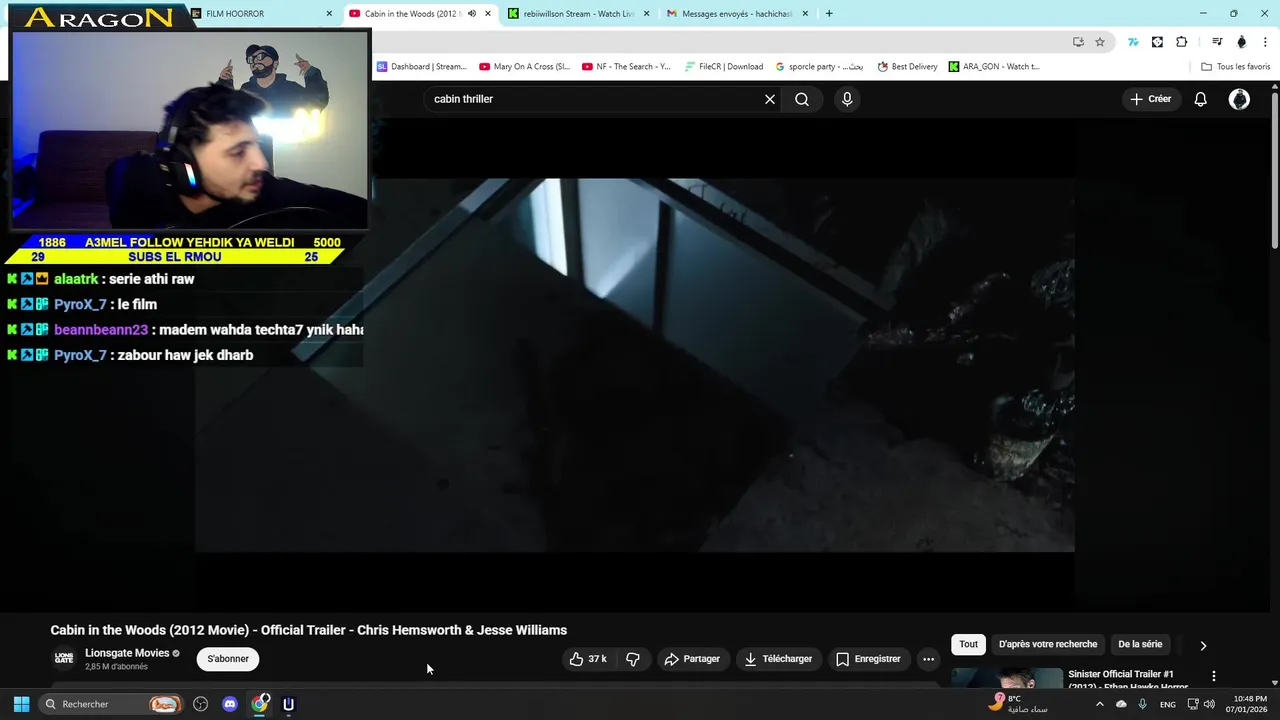Open a new browser tab

click(x=829, y=14)
